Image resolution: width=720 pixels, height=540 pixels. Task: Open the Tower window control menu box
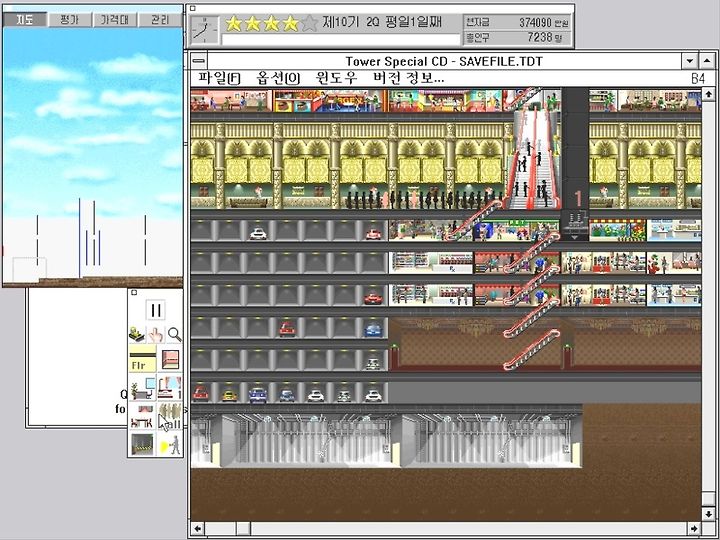[x=199, y=61]
